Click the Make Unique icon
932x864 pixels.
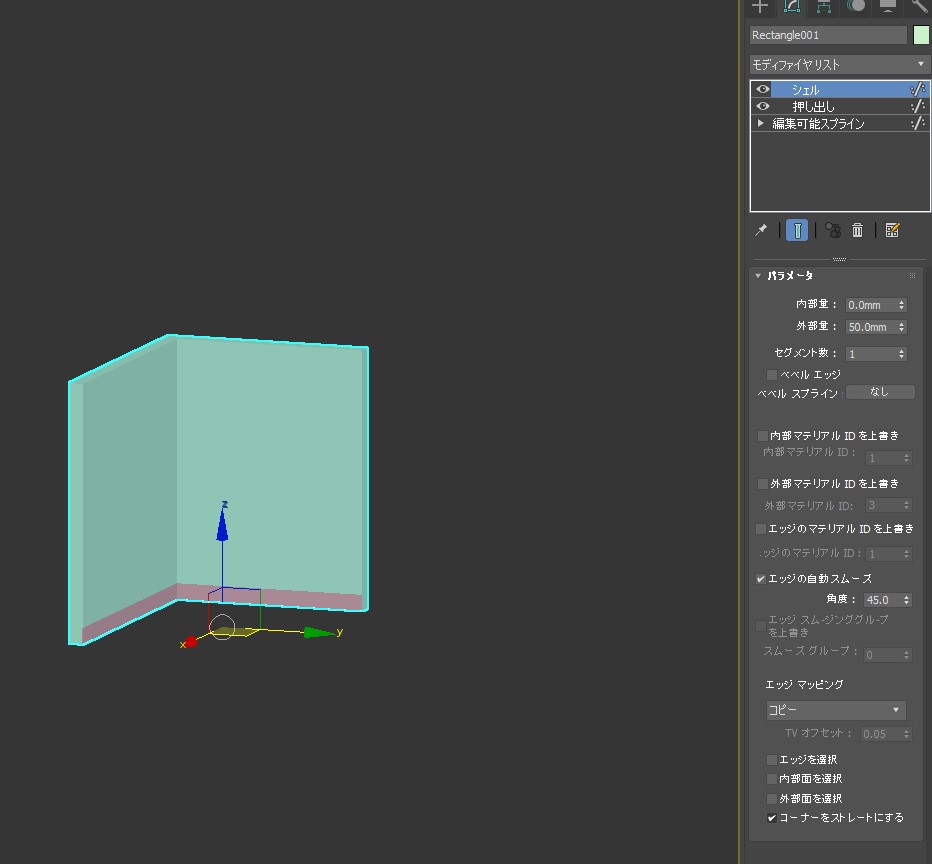pyautogui.click(x=833, y=230)
